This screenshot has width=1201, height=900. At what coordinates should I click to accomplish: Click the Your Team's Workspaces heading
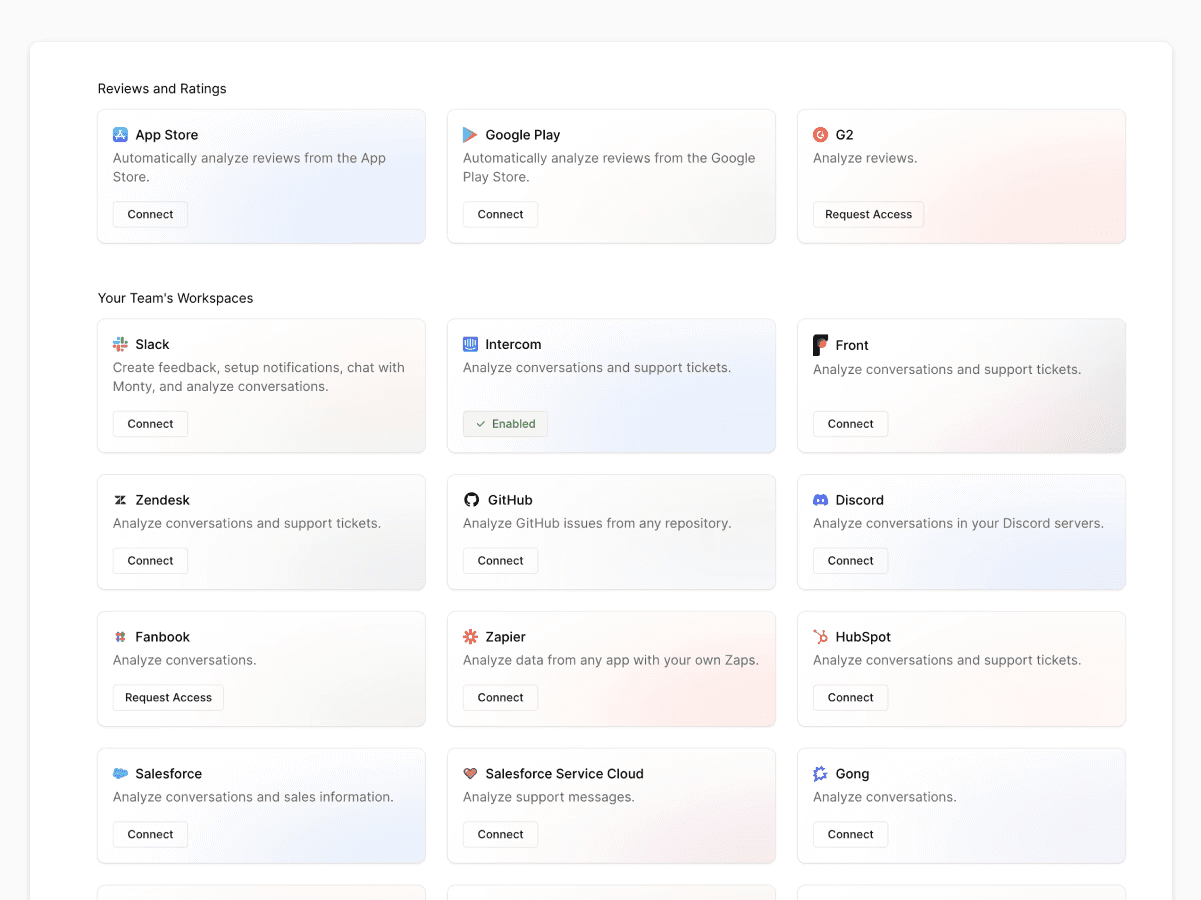pos(175,298)
